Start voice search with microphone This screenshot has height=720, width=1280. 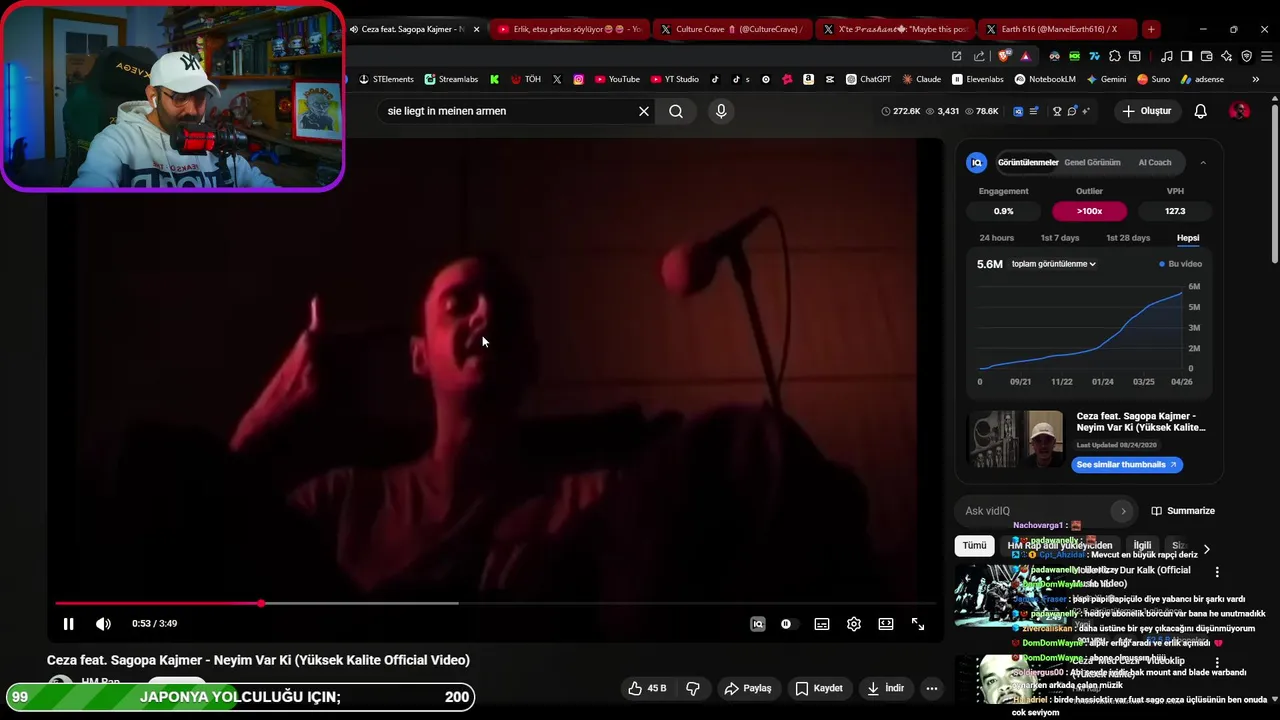[x=721, y=111]
